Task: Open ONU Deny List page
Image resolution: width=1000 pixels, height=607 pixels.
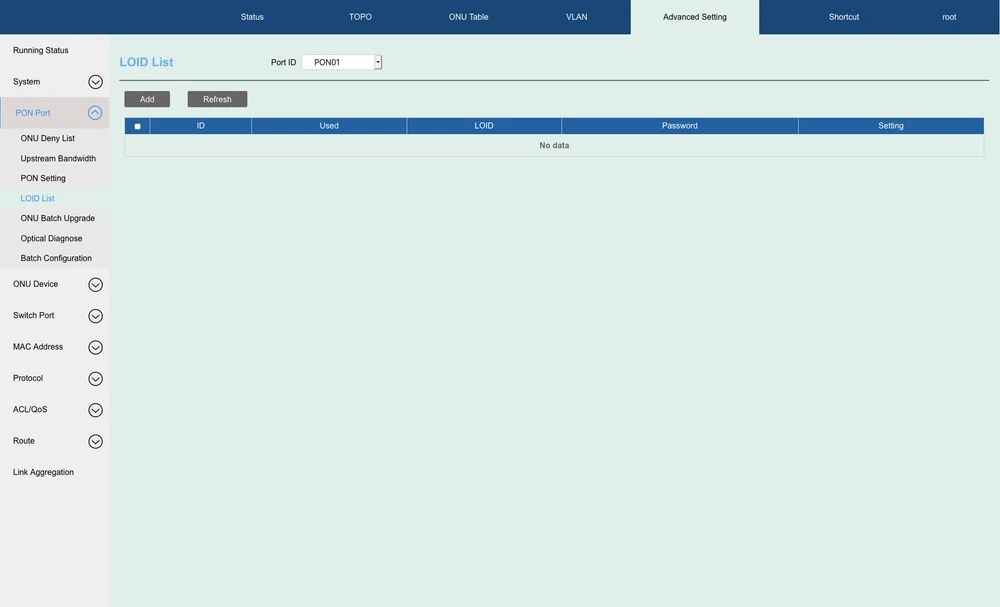Action: (x=48, y=138)
